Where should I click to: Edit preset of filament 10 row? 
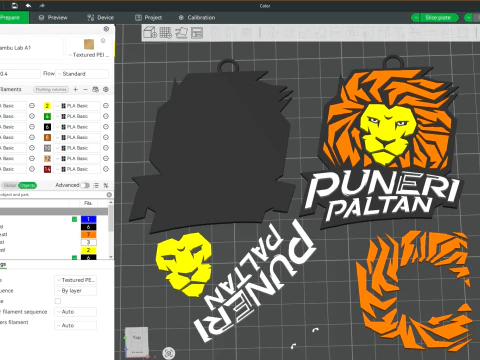click(106, 148)
